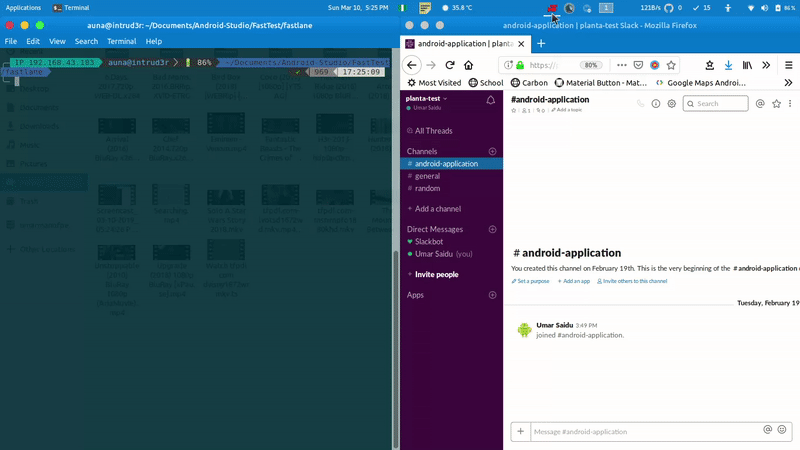Focus the Slack search field
This screenshot has width=800, height=450.
click(x=715, y=104)
